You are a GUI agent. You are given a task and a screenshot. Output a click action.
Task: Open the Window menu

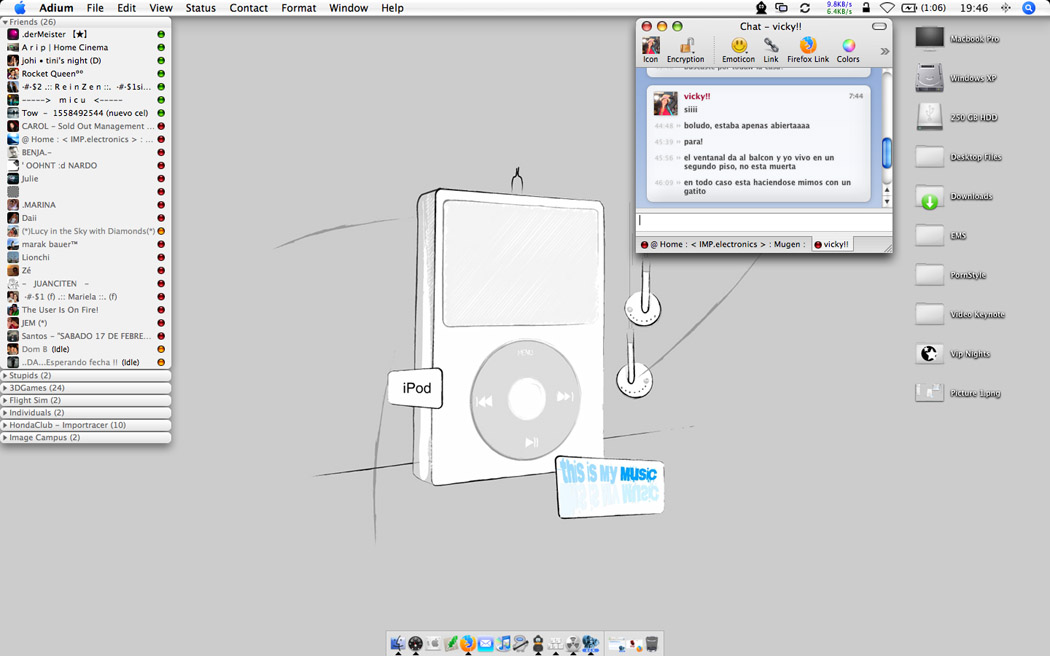click(348, 8)
